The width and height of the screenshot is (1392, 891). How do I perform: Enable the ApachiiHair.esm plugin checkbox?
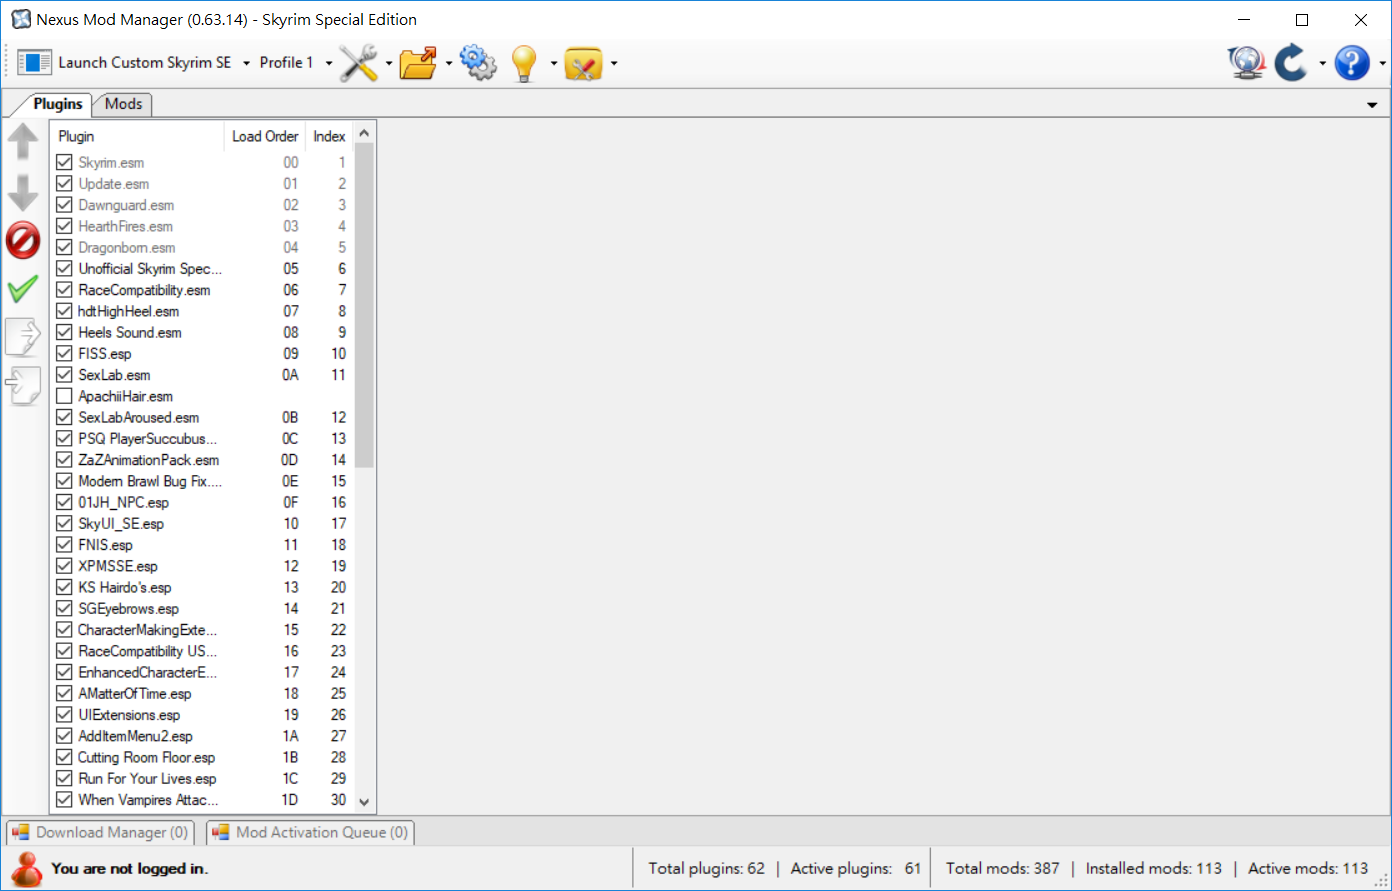64,396
